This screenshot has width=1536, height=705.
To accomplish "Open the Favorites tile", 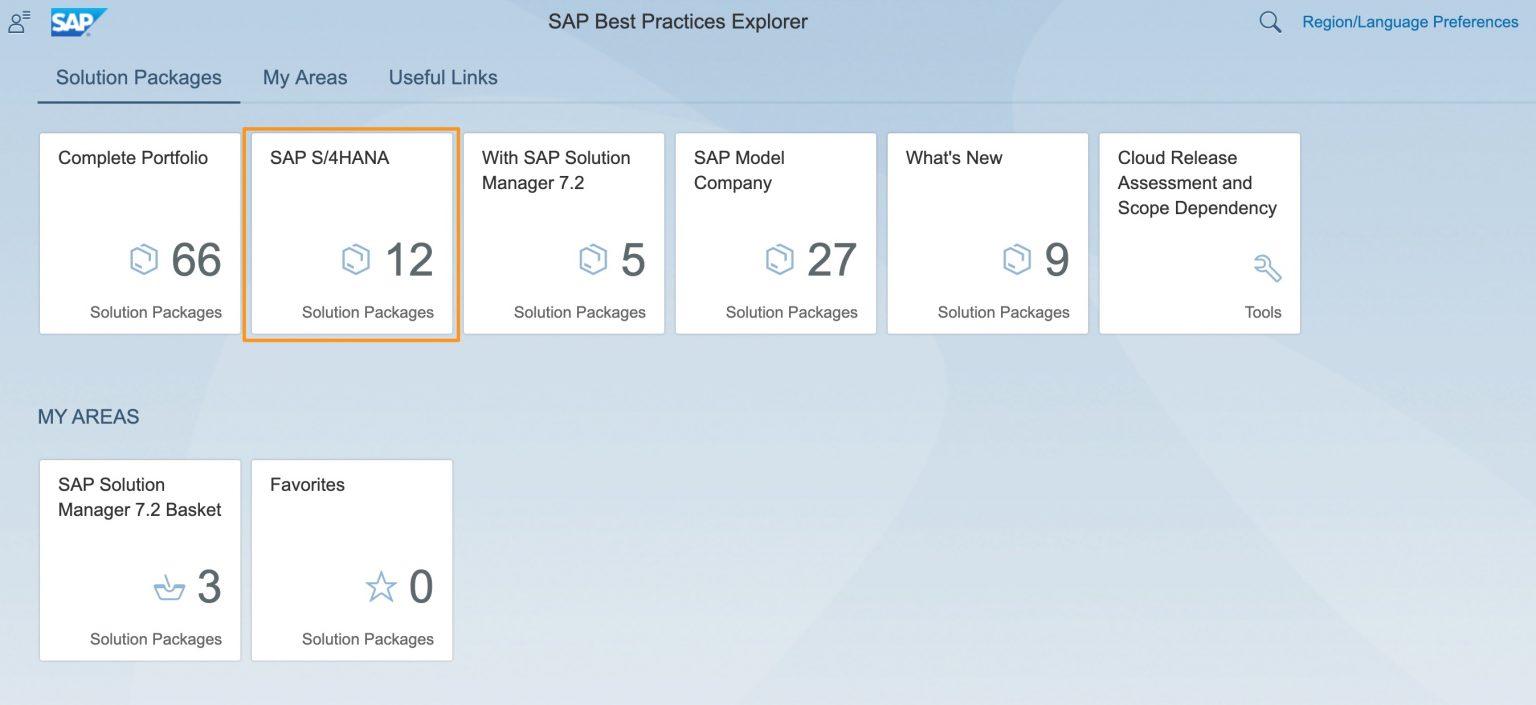I will click(351, 560).
